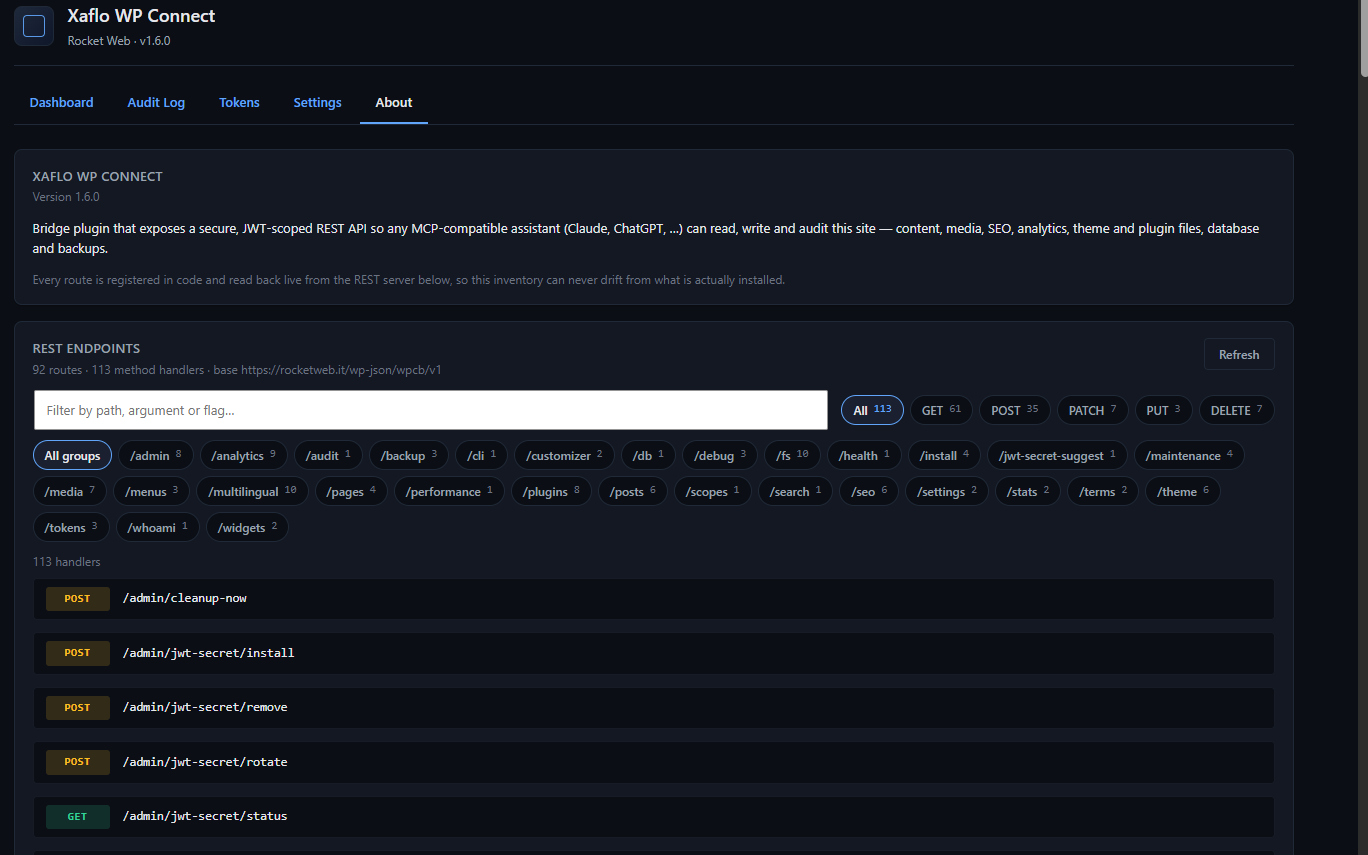Filter by the /tokens group
1368x855 pixels.
(71, 528)
